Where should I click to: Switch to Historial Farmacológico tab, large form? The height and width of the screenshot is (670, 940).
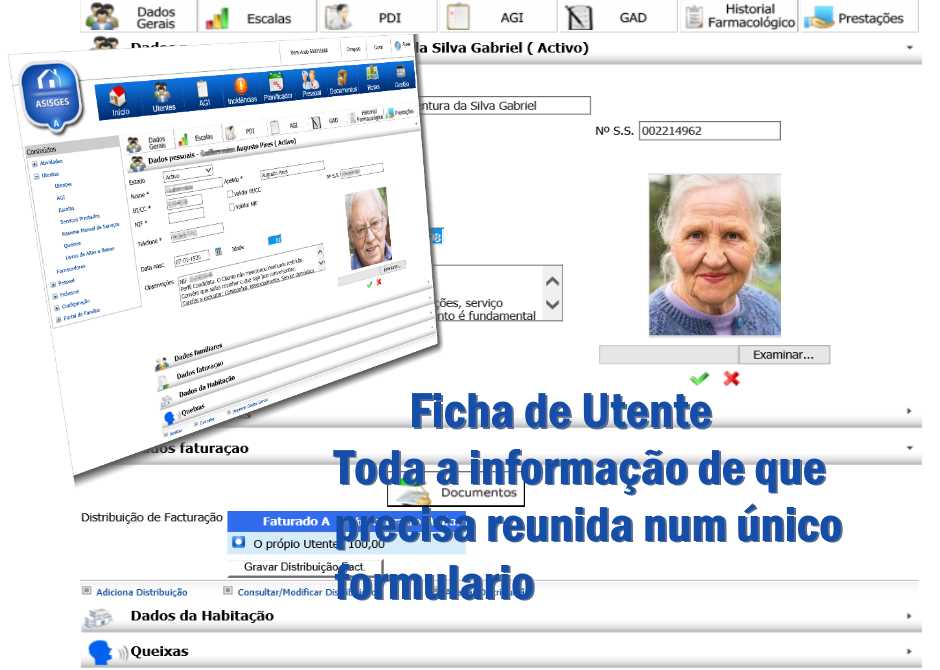click(x=739, y=17)
